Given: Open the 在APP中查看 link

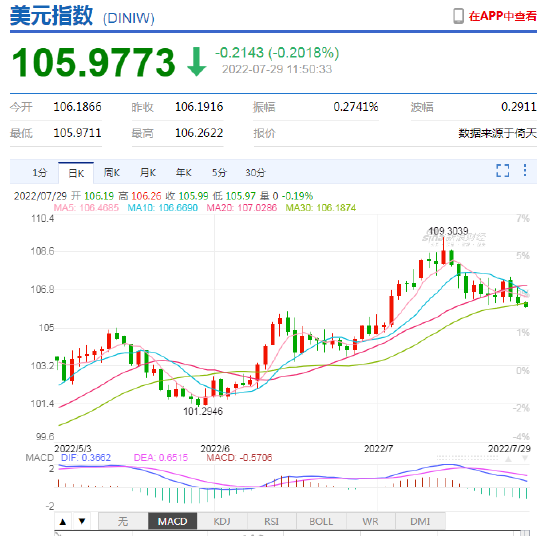Looking at the screenshot, I should tap(503, 16).
